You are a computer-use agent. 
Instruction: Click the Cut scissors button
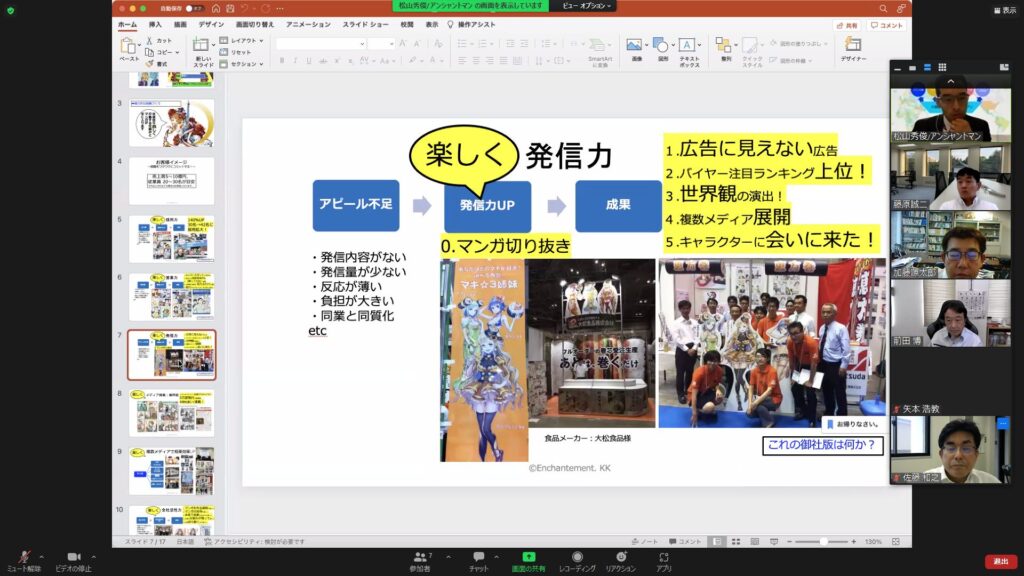click(x=159, y=40)
